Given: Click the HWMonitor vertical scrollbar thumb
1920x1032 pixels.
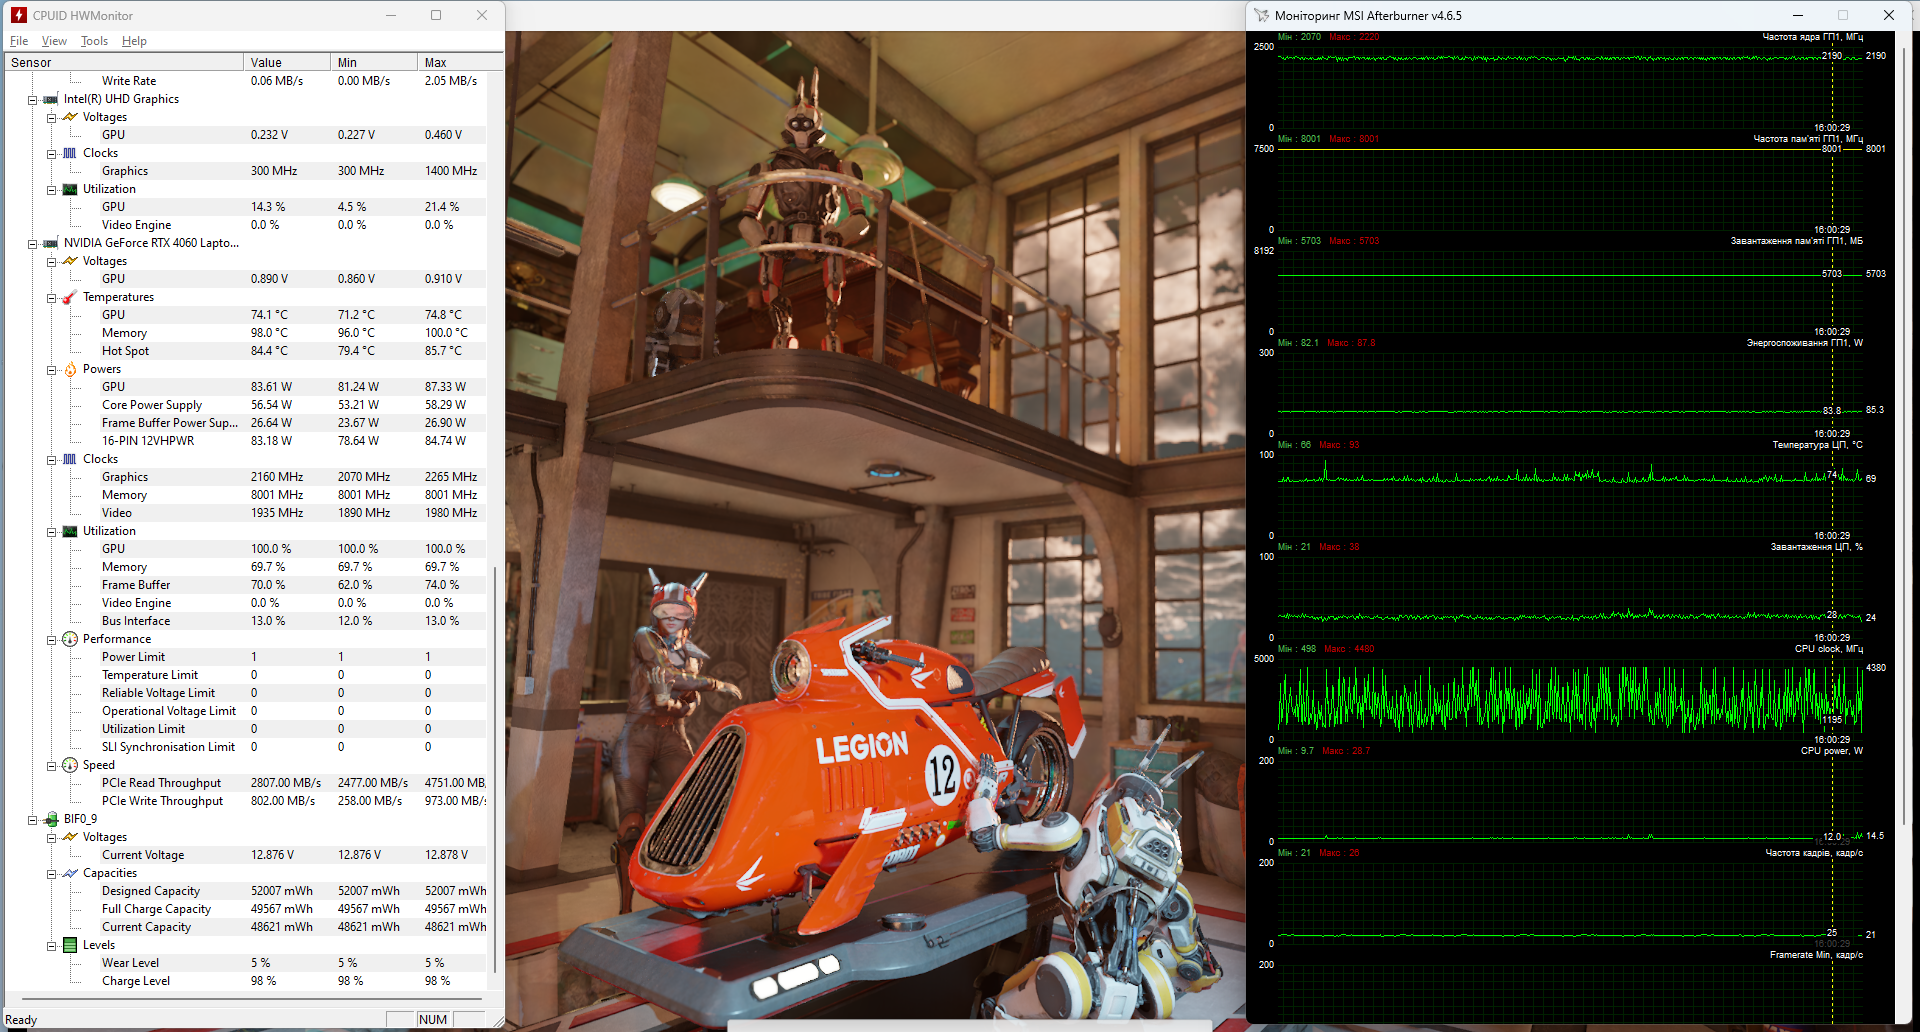Looking at the screenshot, I should pyautogui.click(x=495, y=770).
